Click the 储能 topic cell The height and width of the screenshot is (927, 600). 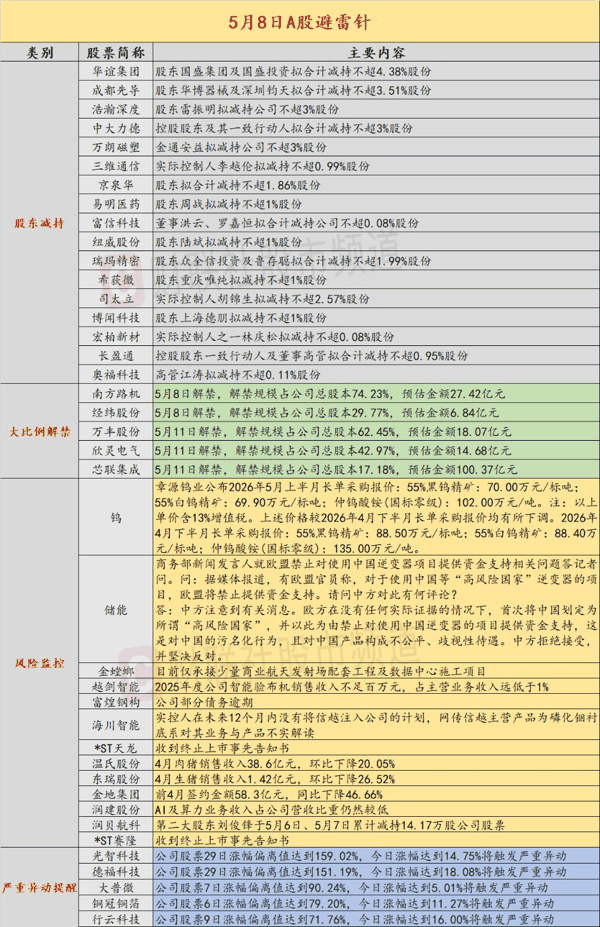(116, 610)
